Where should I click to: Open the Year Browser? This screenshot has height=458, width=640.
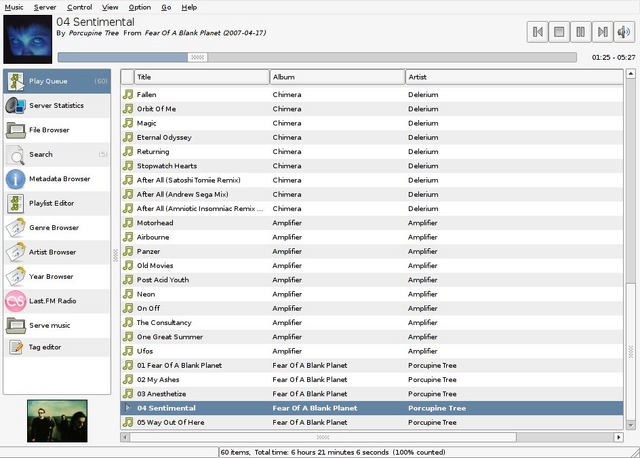coord(57,277)
